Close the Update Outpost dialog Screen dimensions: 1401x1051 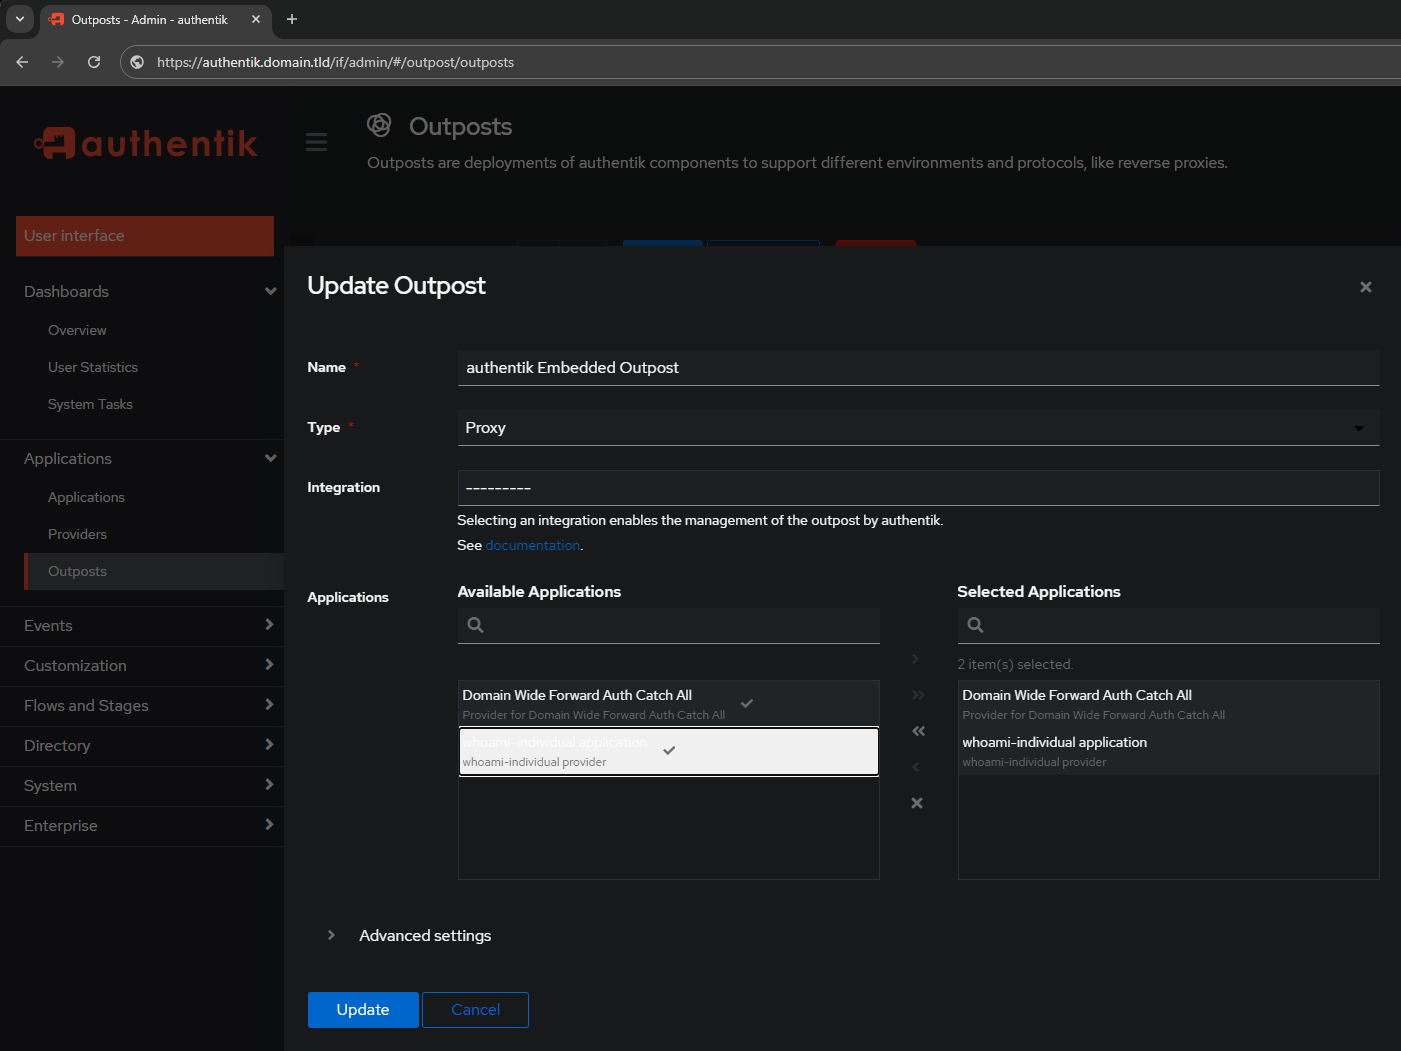(x=1365, y=287)
